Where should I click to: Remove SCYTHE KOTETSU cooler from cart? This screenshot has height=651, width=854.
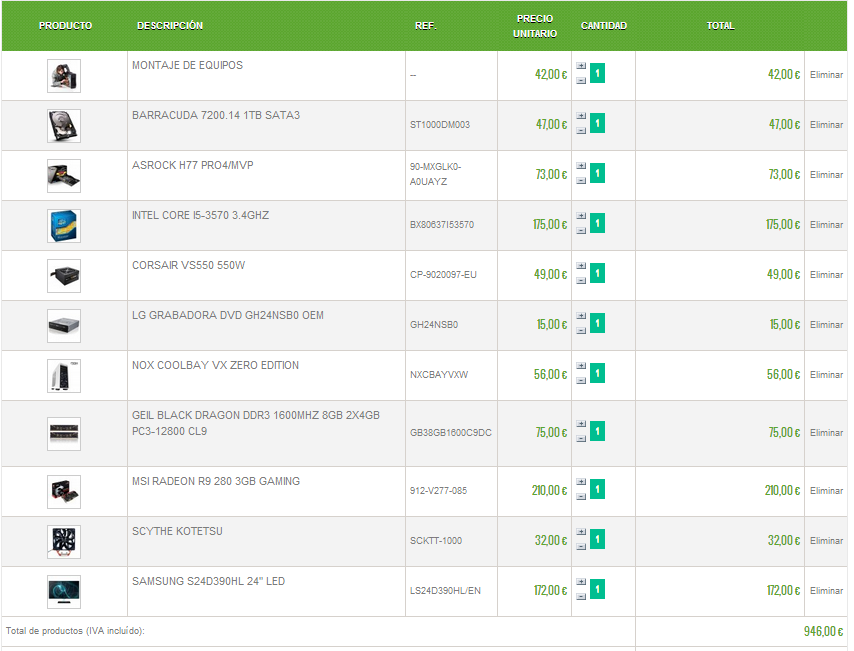pos(826,542)
